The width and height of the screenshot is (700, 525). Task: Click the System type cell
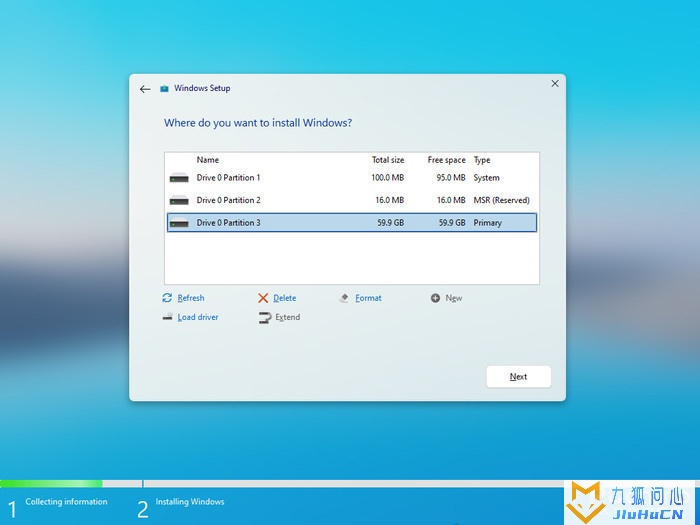coord(486,178)
